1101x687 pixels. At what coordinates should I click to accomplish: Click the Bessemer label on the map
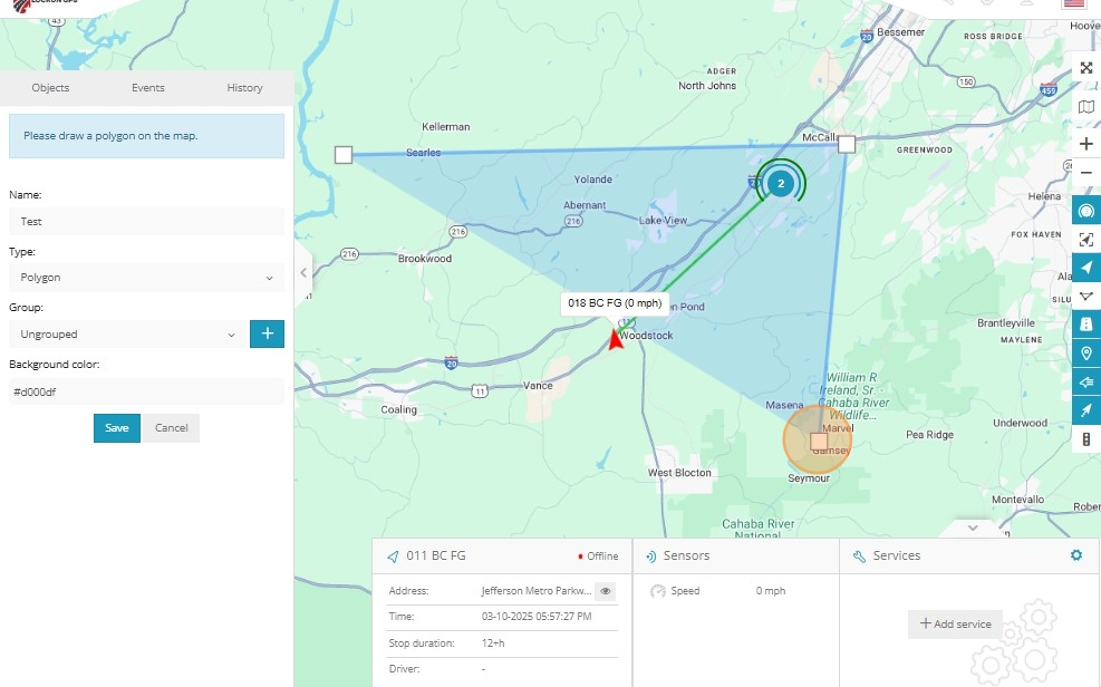(x=901, y=32)
